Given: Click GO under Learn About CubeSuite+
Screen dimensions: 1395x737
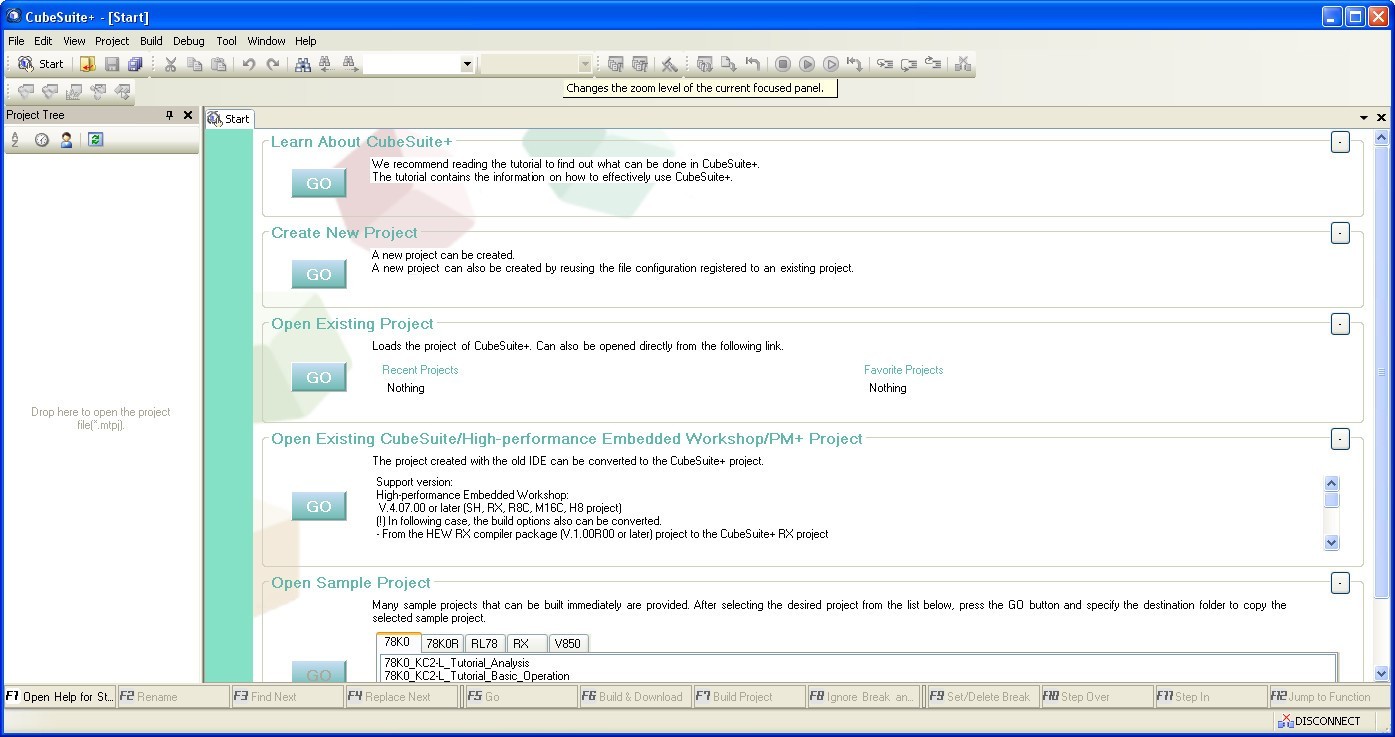Looking at the screenshot, I should (x=319, y=183).
